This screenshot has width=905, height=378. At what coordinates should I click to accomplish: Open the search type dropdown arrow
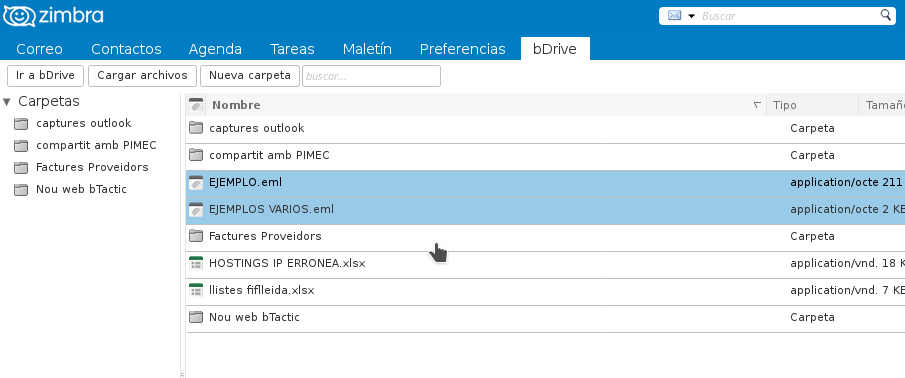click(x=691, y=16)
